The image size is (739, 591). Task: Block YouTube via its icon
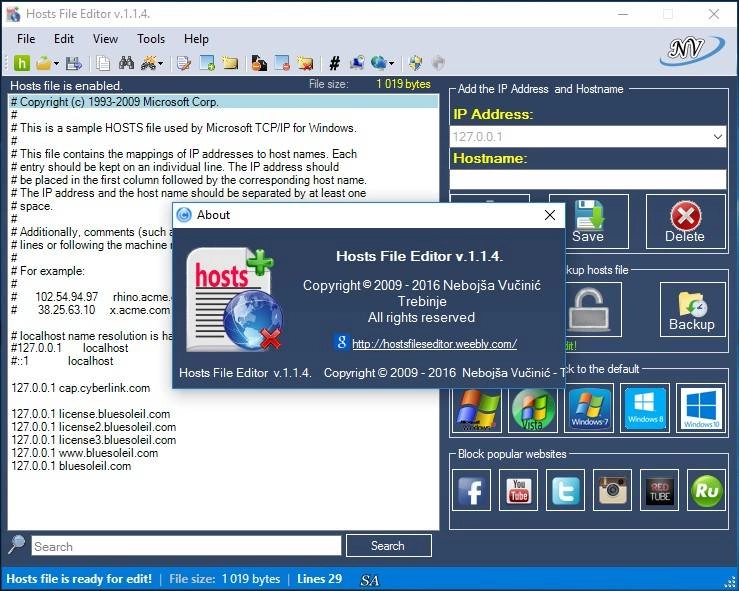click(518, 490)
